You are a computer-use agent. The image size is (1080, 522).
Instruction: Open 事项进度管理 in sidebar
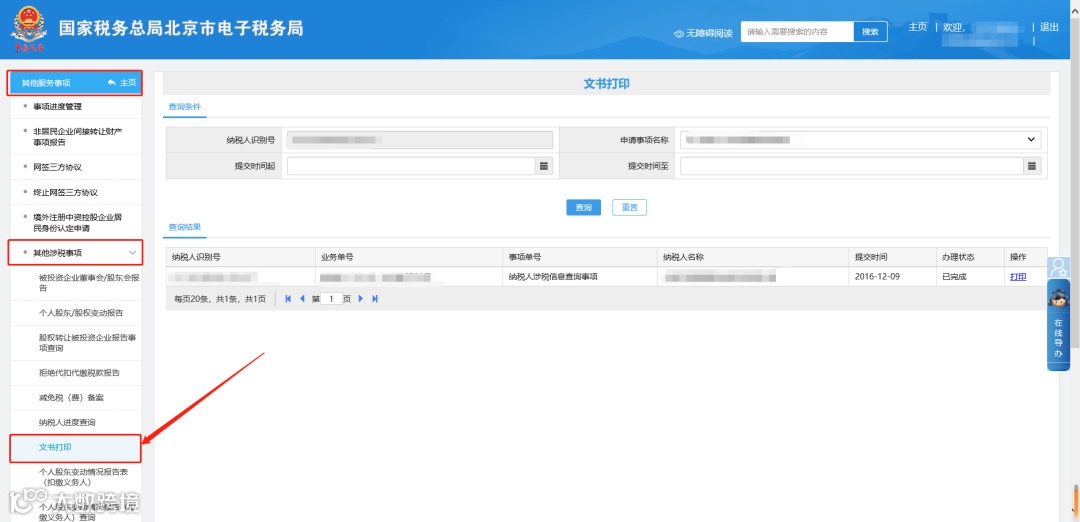76,107
